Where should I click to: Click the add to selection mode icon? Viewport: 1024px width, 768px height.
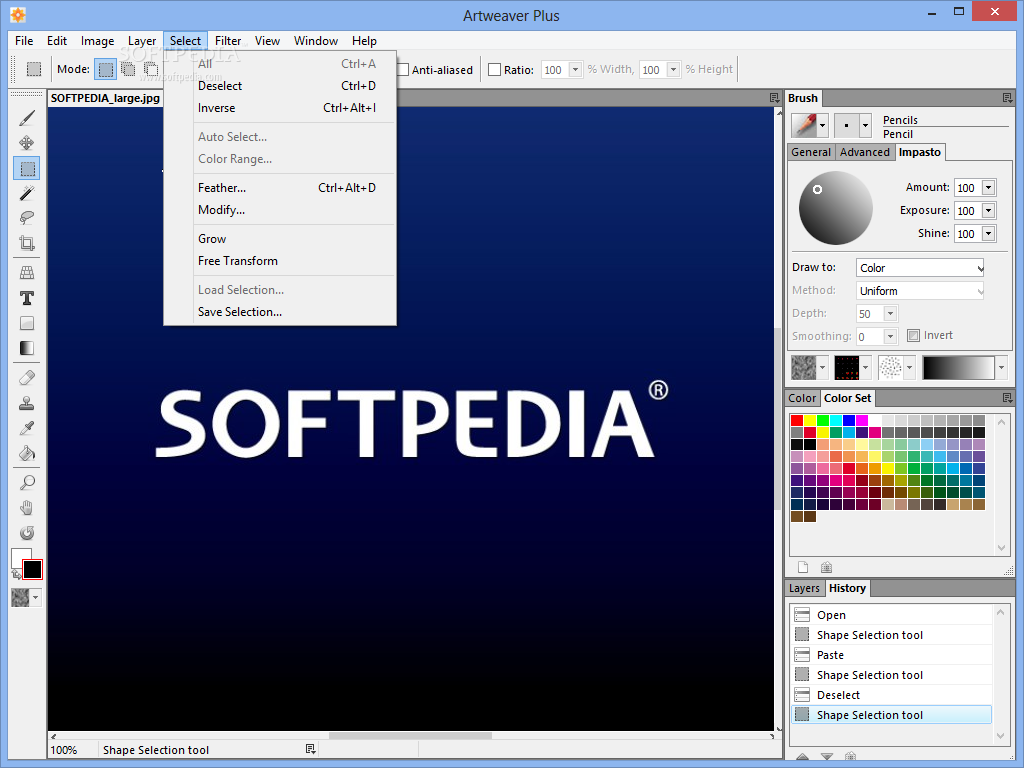[129, 69]
